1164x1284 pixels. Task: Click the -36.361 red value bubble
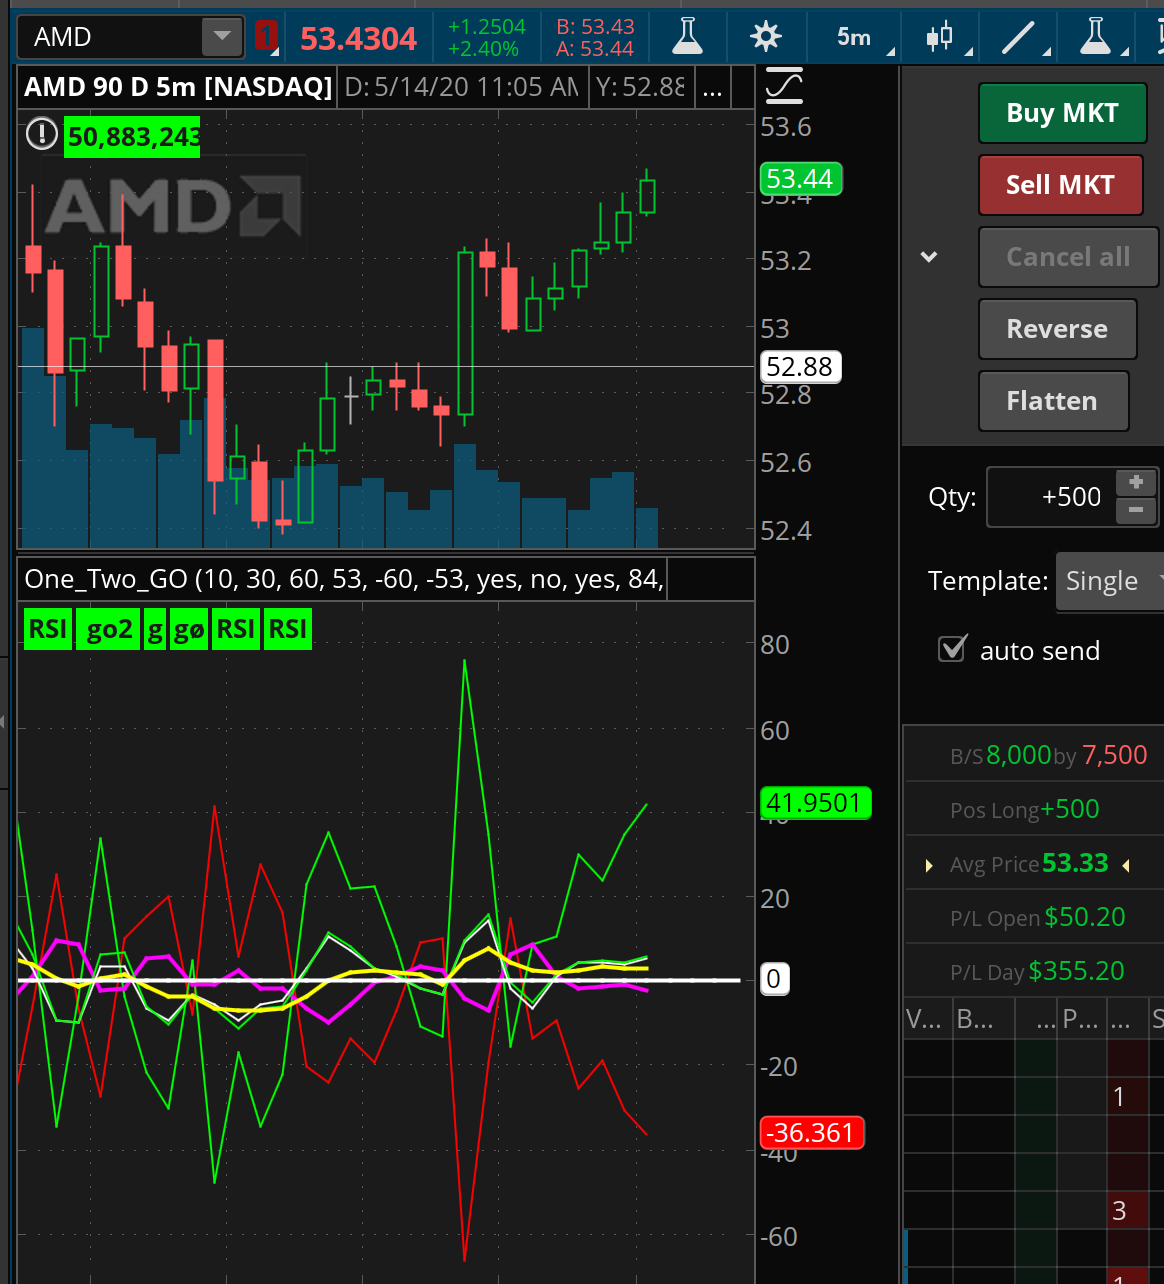click(x=812, y=1133)
